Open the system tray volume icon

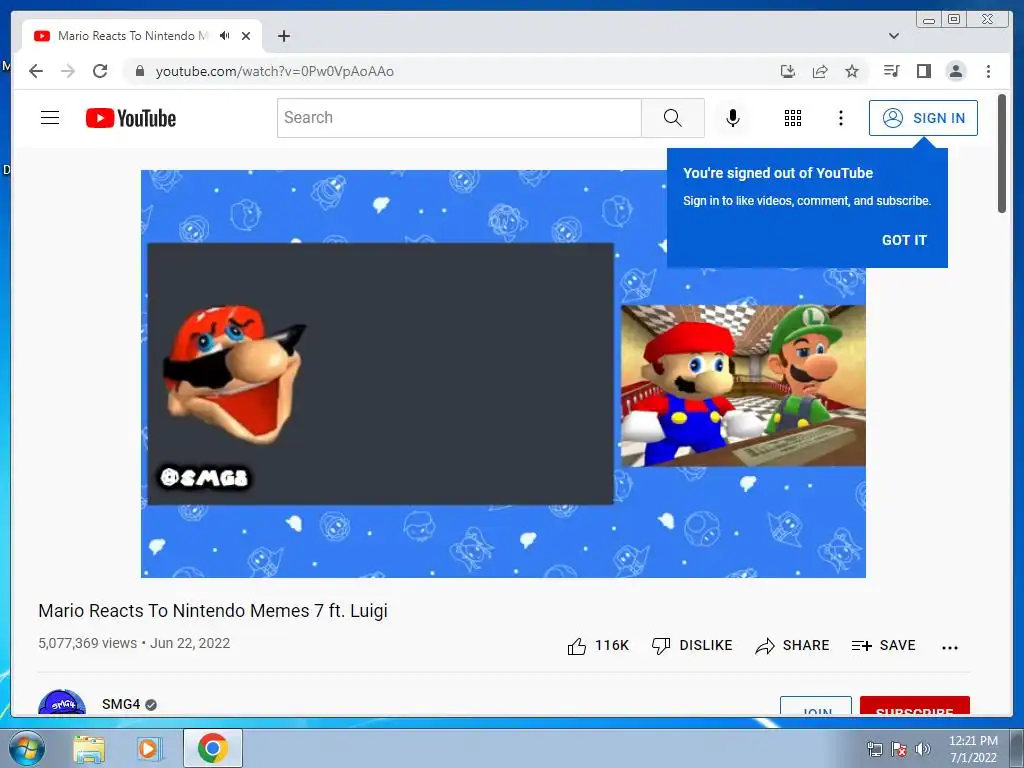(x=923, y=749)
